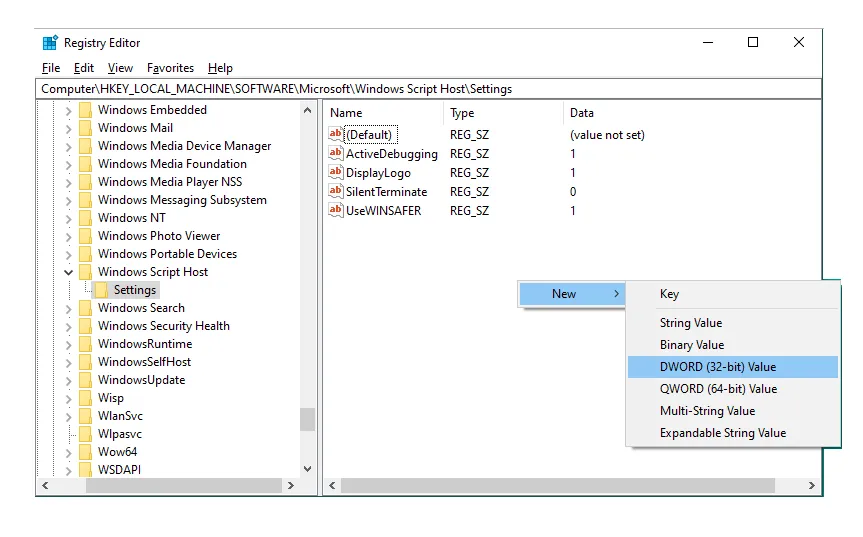This screenshot has height=537, width=863.
Task: Click the Windows NT folder icon
Action: (x=85, y=218)
